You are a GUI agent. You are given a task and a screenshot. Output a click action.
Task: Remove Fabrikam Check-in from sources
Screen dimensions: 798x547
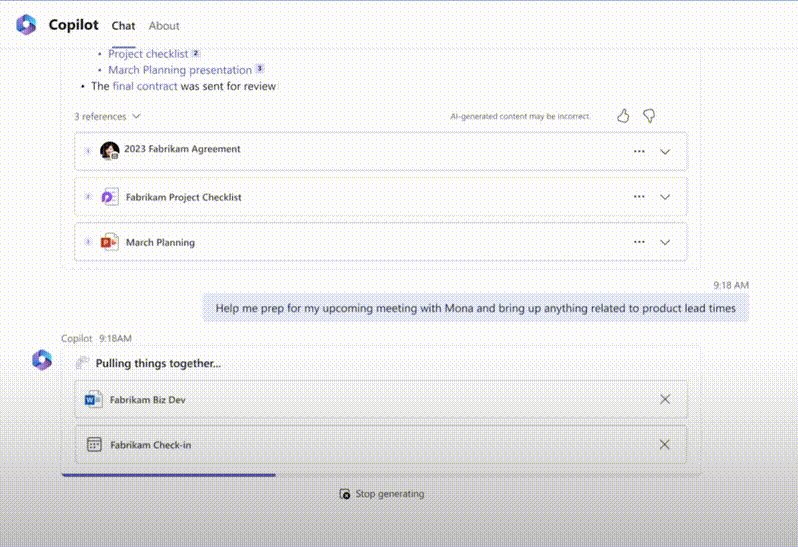[x=665, y=445]
